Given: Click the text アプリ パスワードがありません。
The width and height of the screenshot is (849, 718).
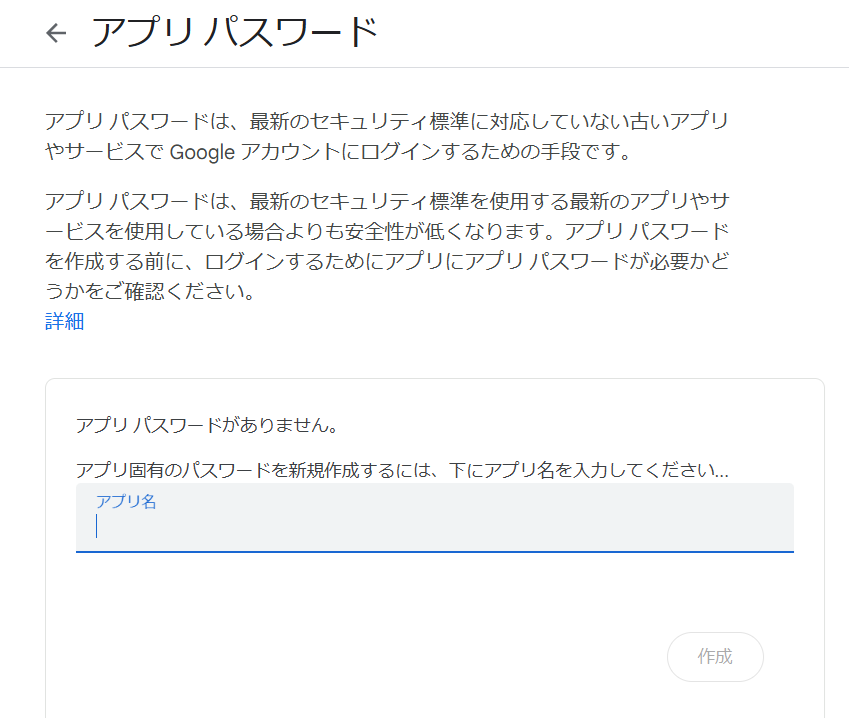Looking at the screenshot, I should tap(207, 425).
